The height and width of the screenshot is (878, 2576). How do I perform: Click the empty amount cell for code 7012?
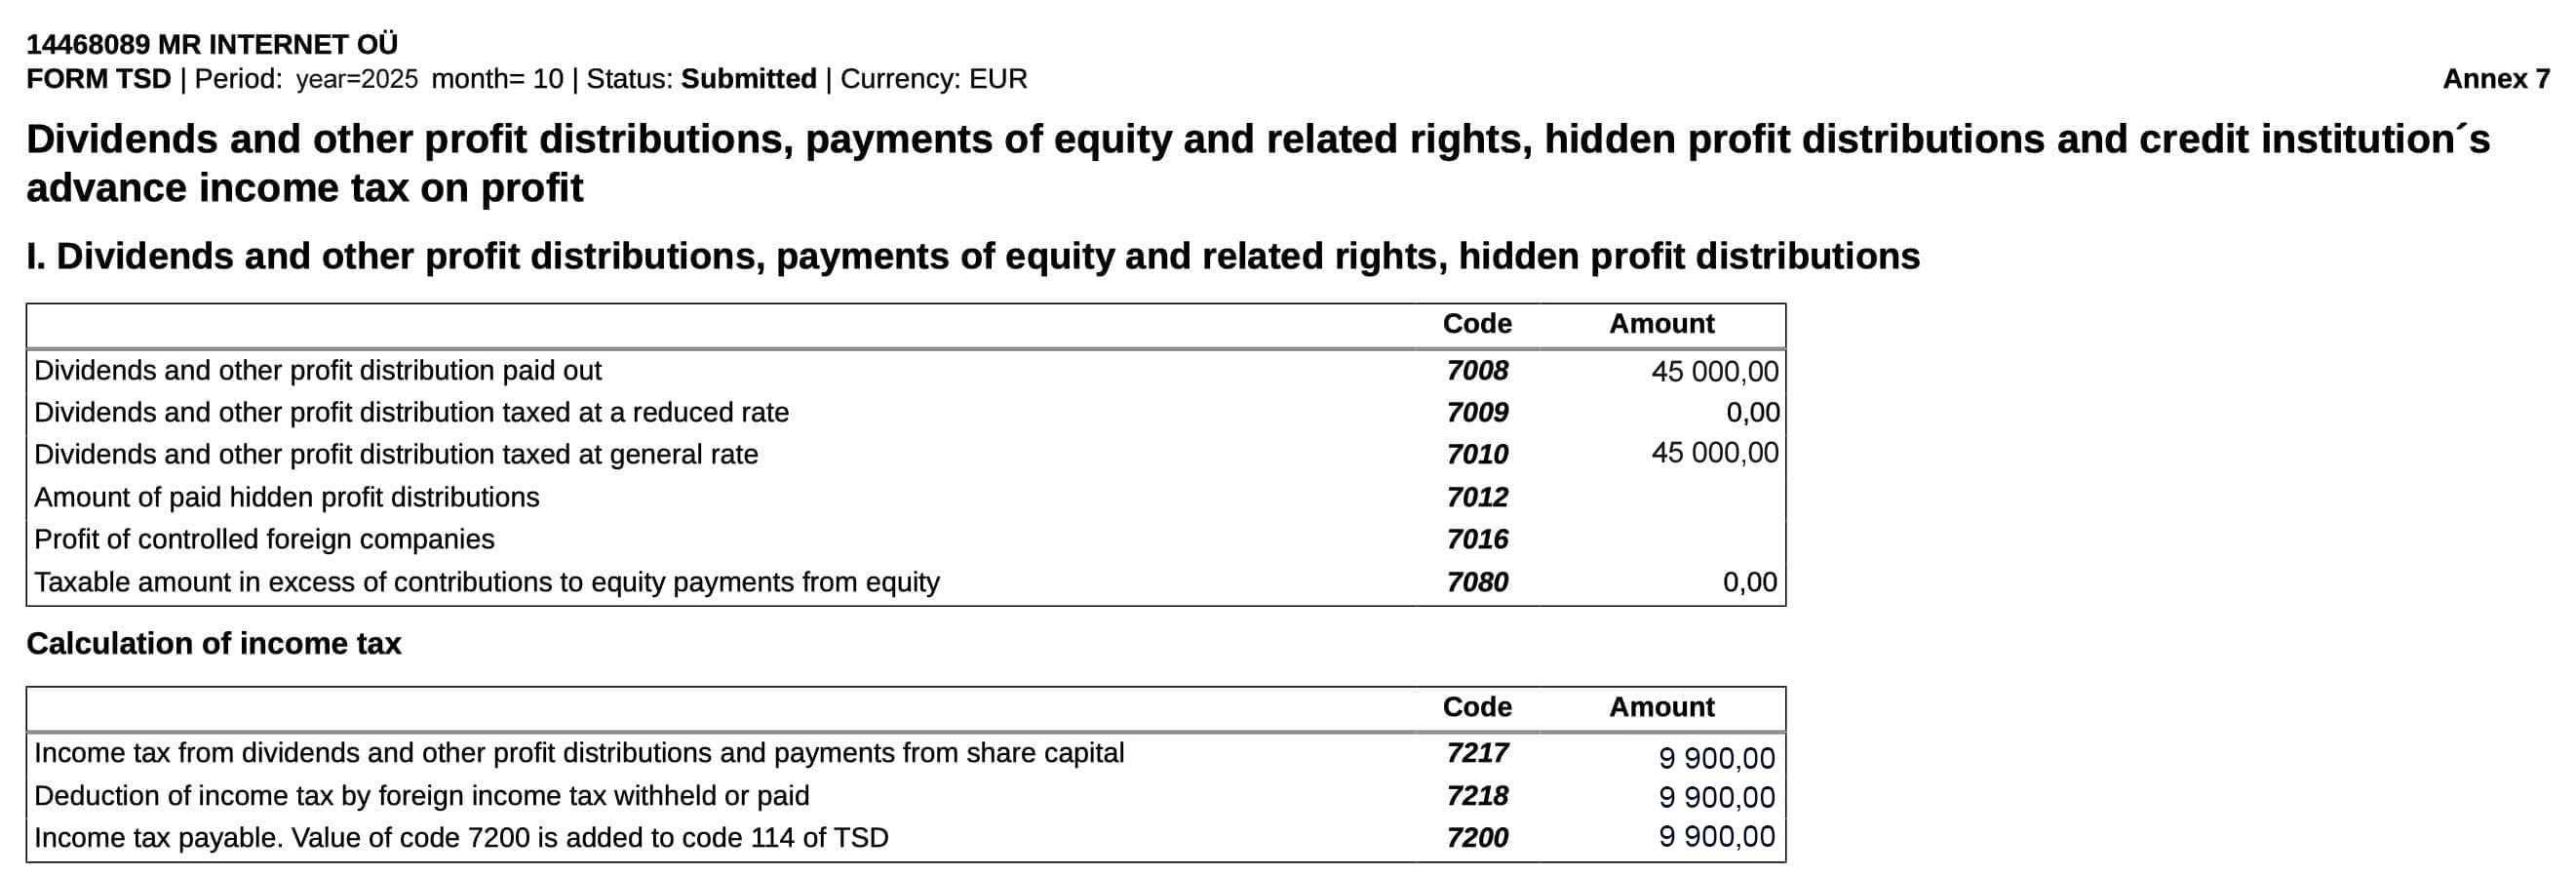point(1662,497)
